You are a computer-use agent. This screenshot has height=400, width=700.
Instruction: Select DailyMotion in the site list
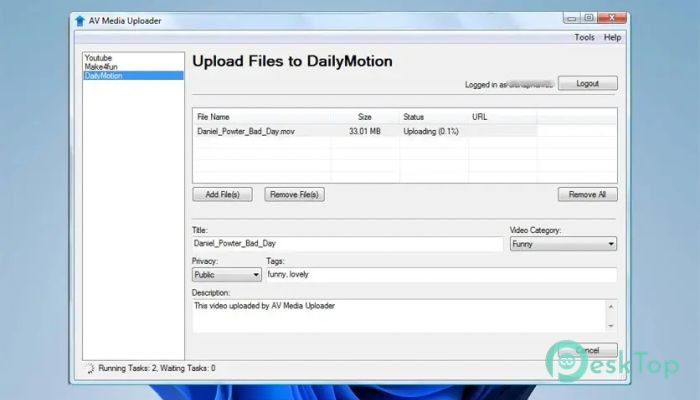click(x=133, y=75)
